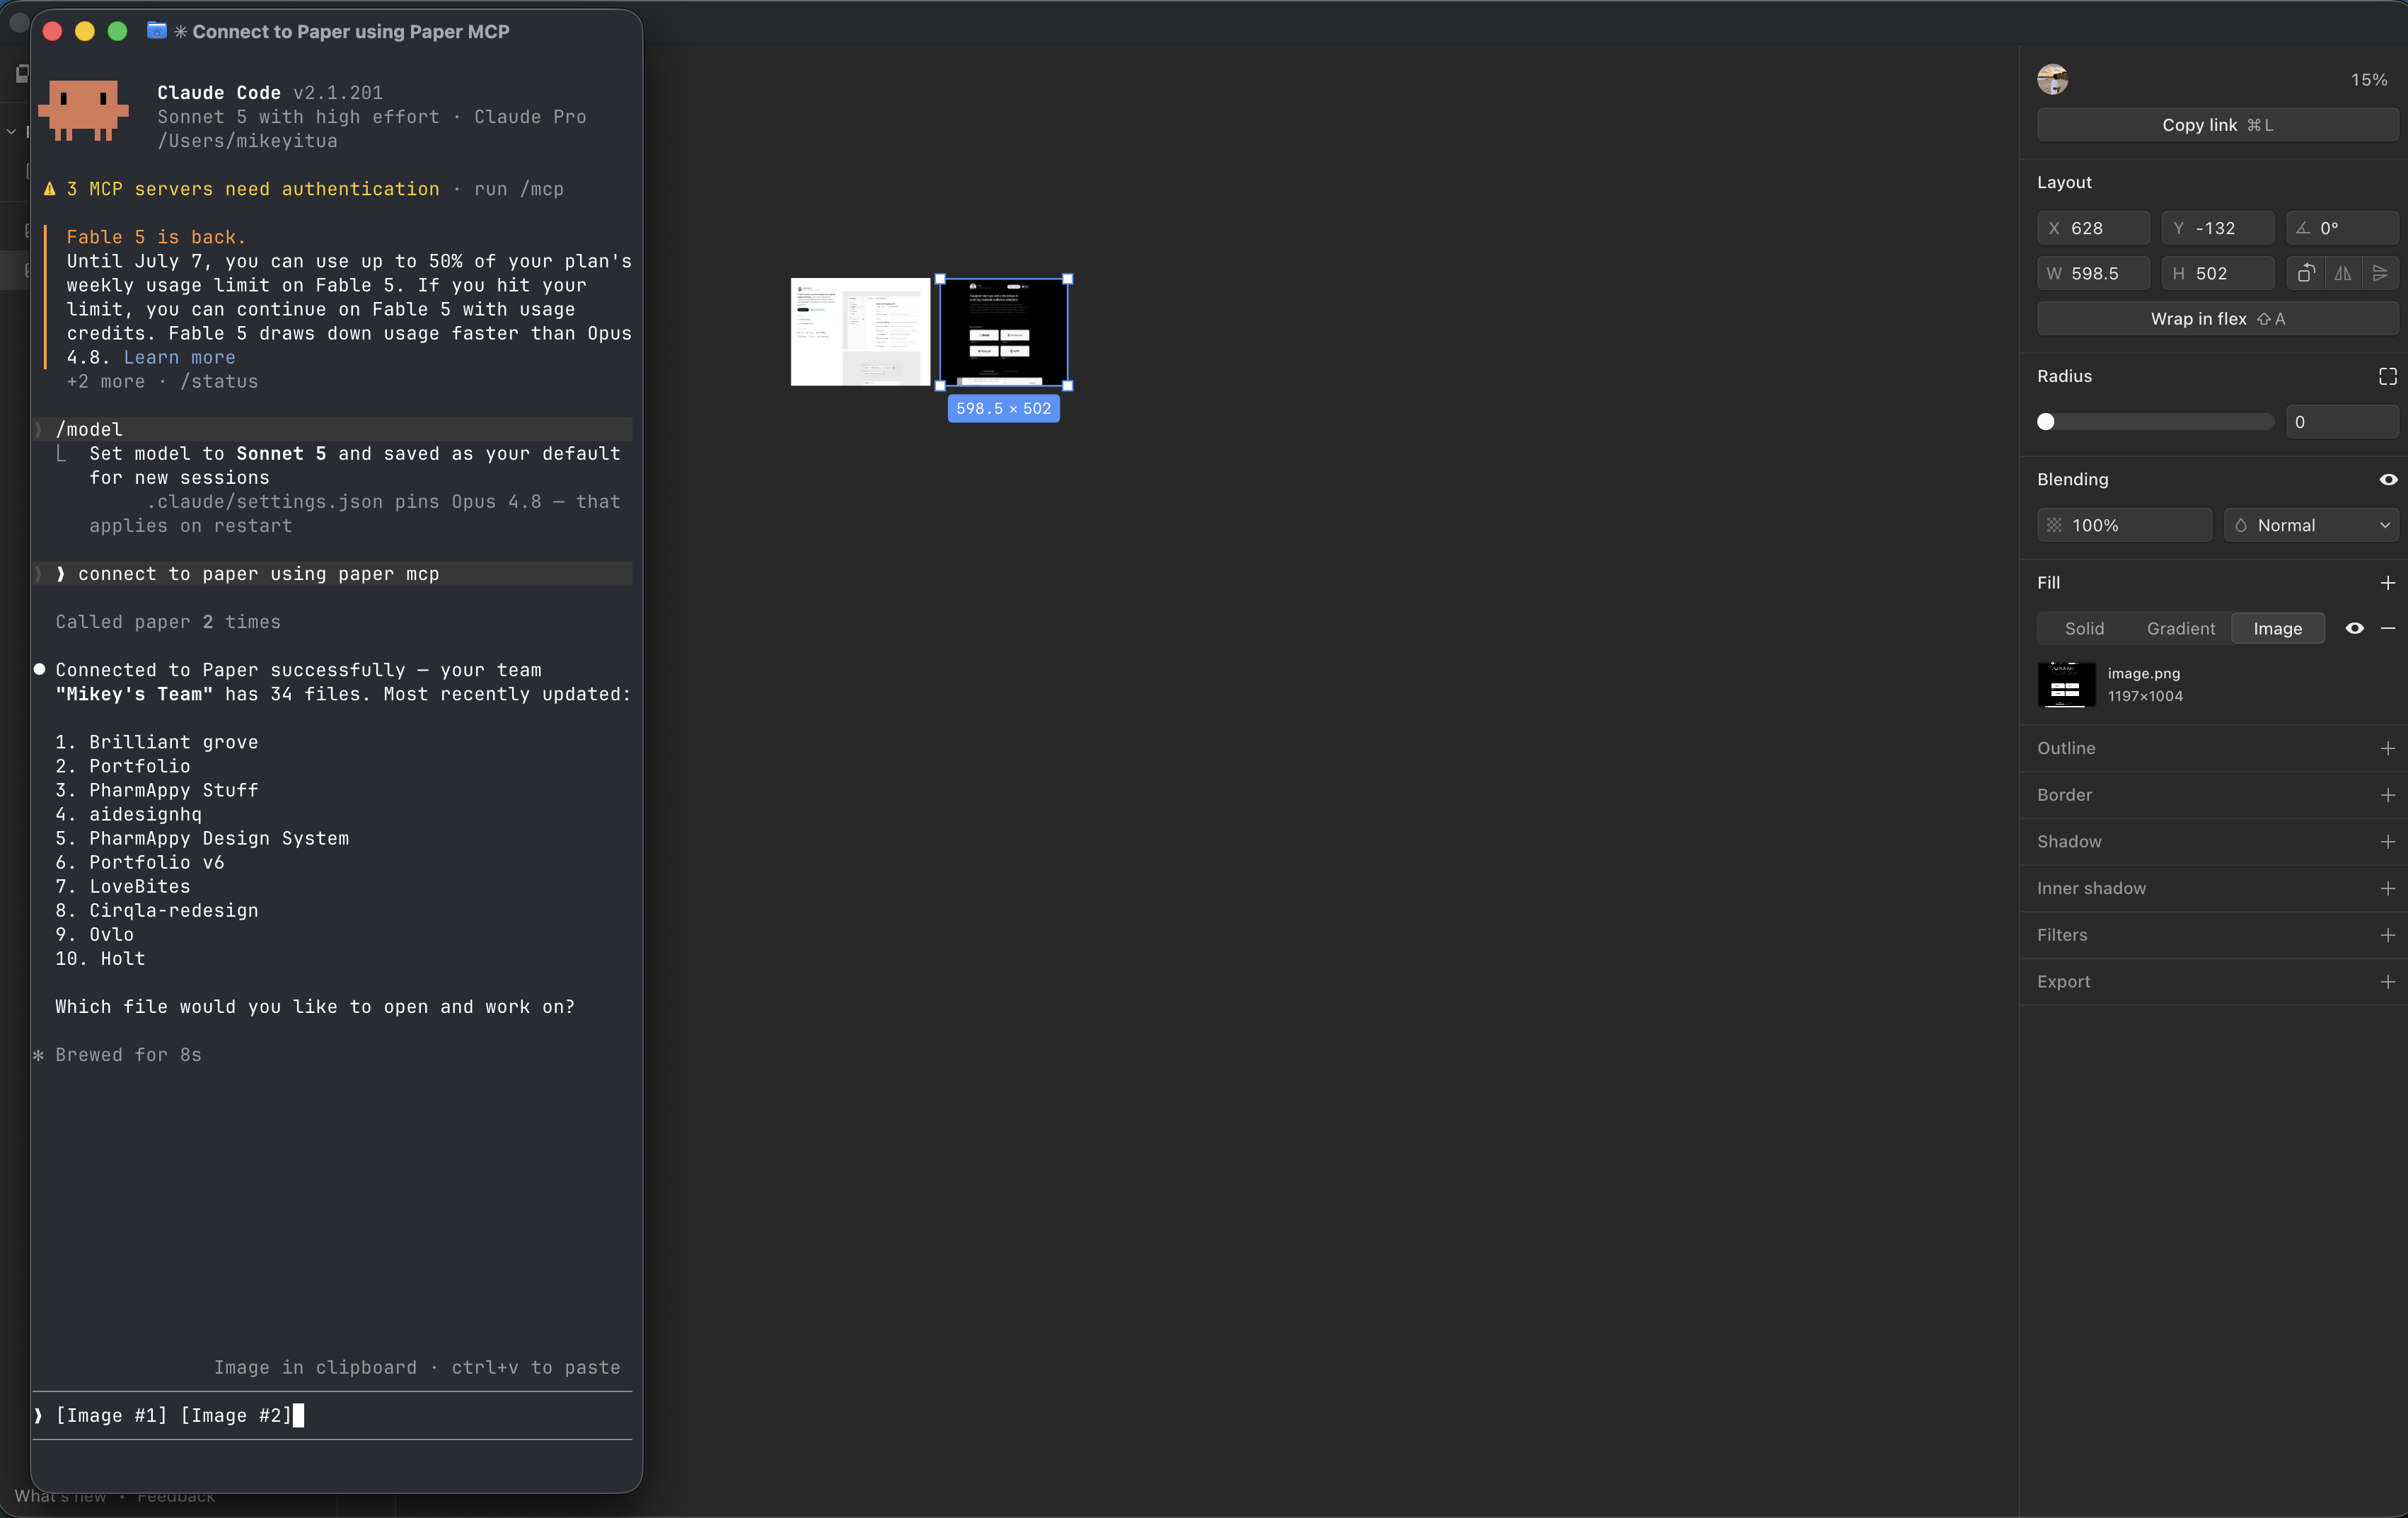Switch fill type to Solid
Screen dimensions: 2408x1518
(2084, 628)
